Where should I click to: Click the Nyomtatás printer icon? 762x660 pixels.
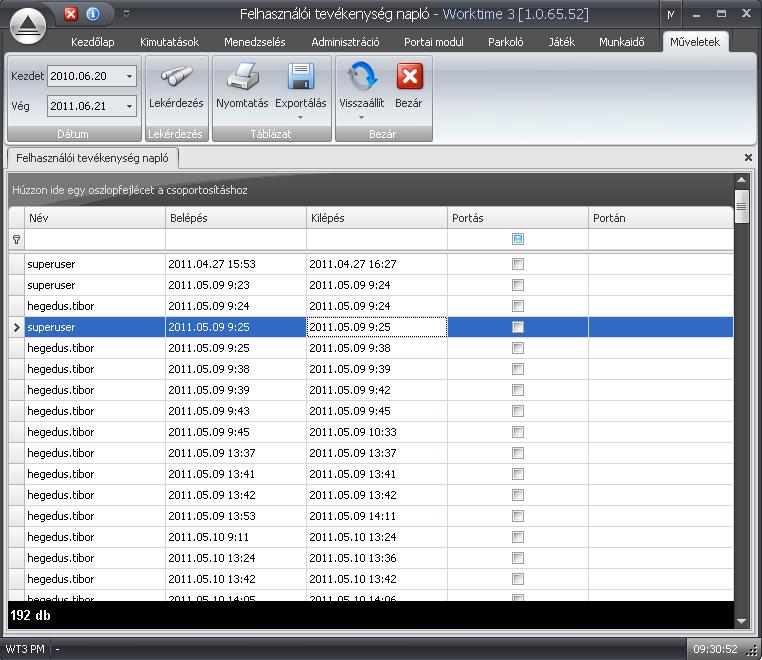242,76
